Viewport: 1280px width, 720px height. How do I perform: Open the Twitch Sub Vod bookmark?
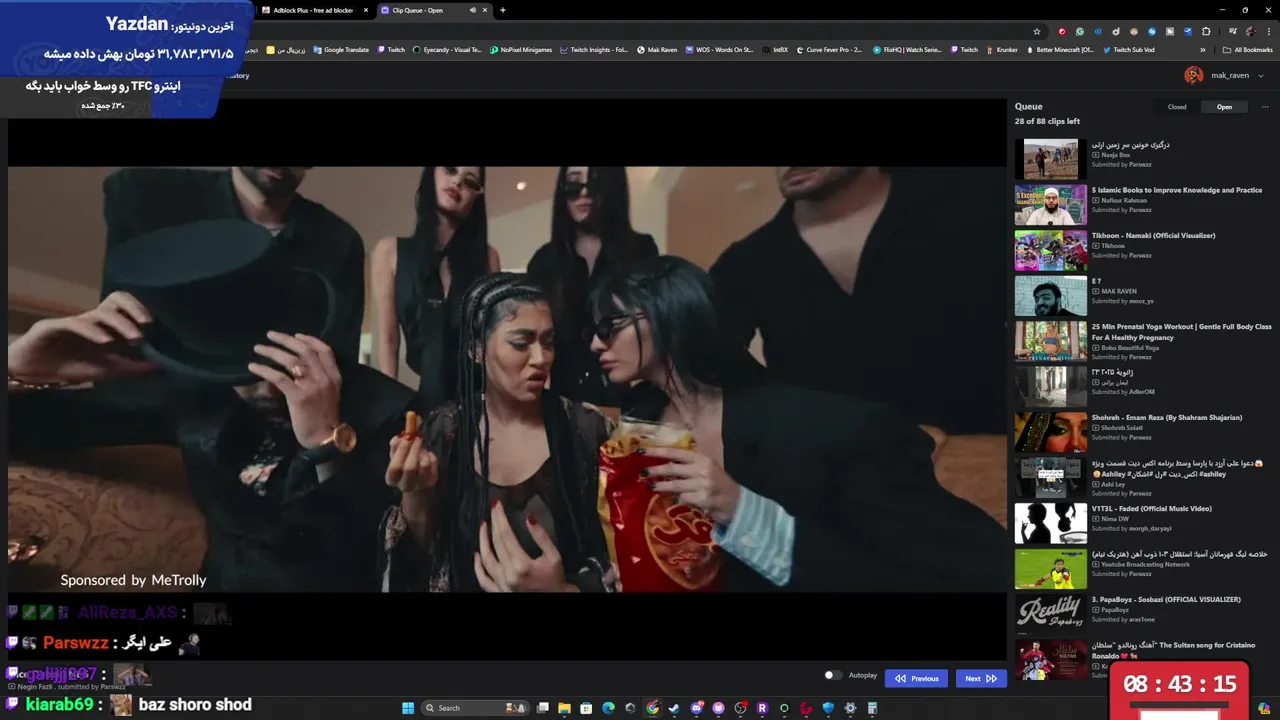point(1129,50)
